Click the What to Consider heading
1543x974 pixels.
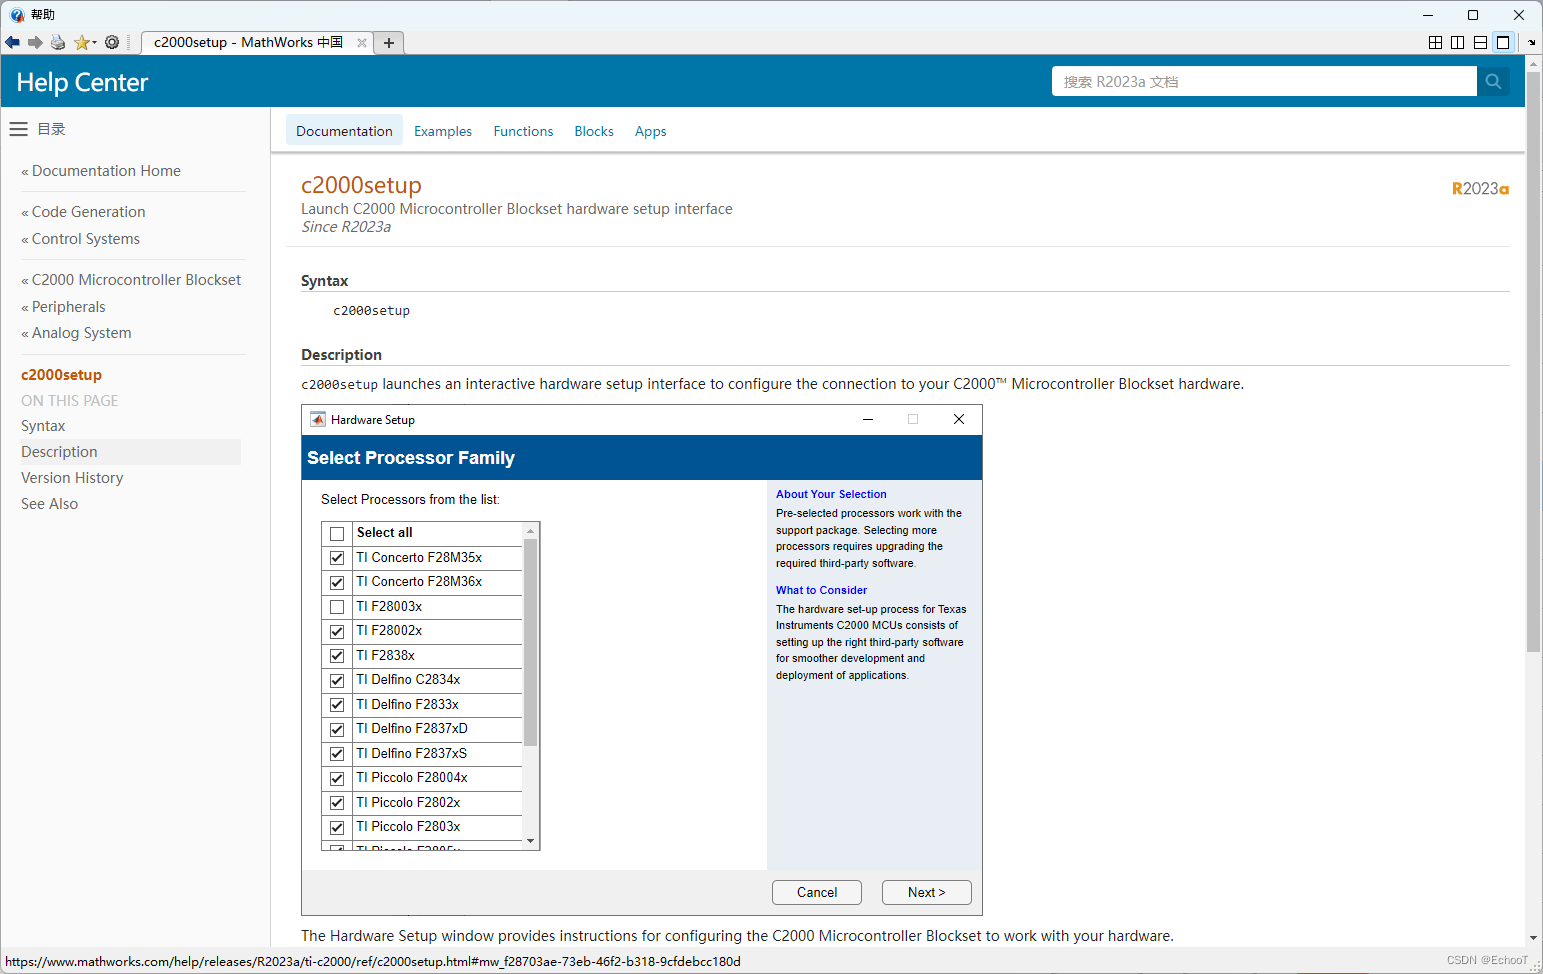[822, 590]
